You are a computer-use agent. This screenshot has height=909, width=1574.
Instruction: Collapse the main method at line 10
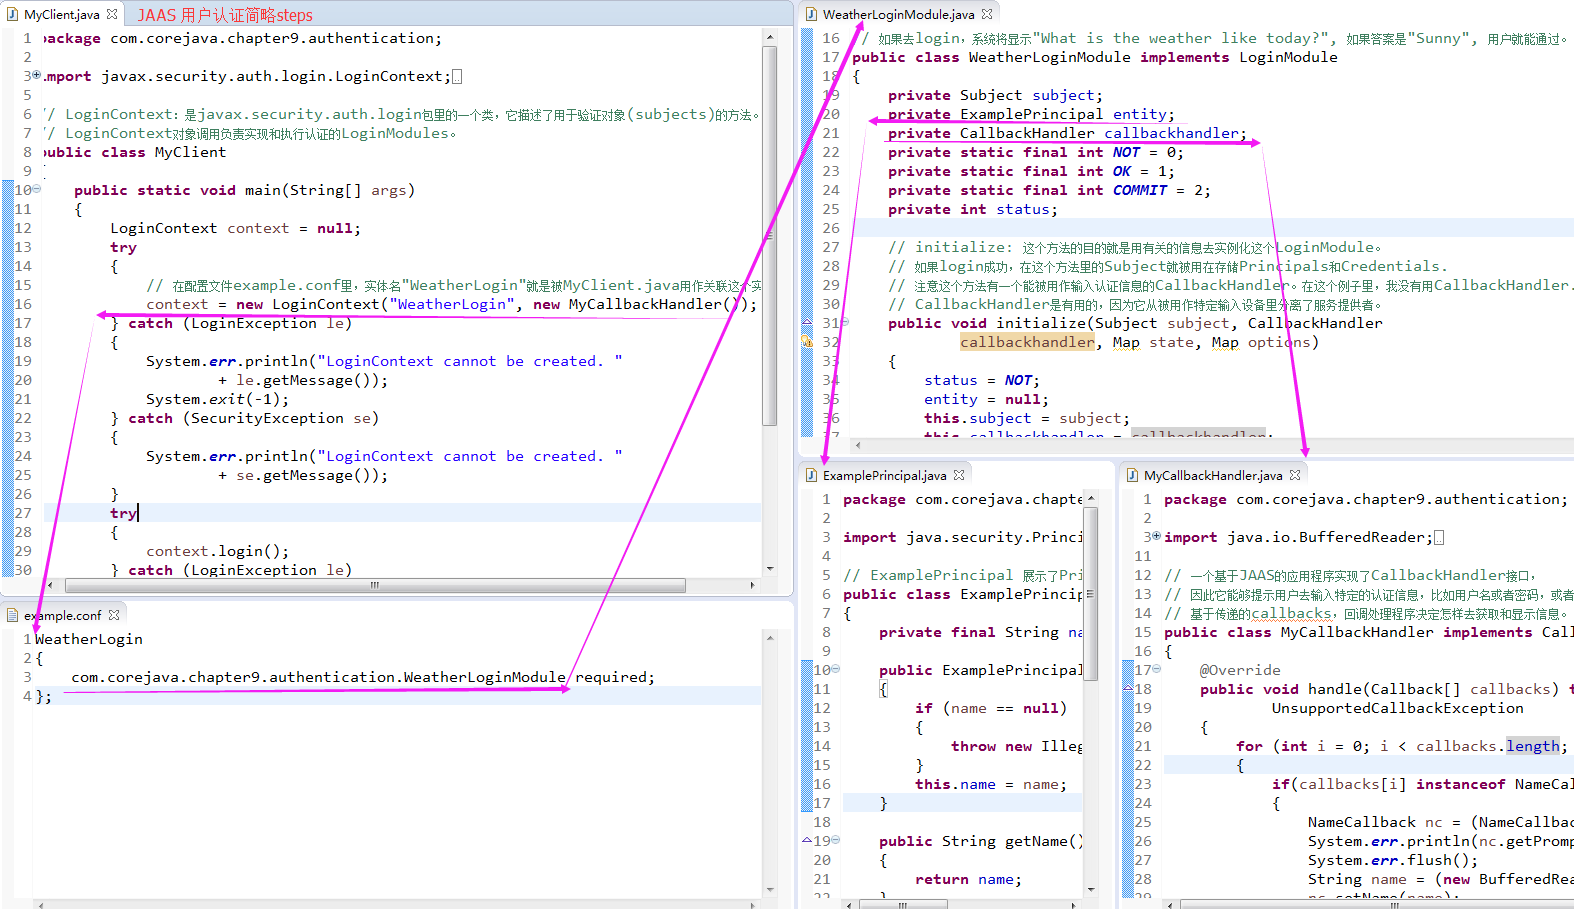pyautogui.click(x=37, y=190)
